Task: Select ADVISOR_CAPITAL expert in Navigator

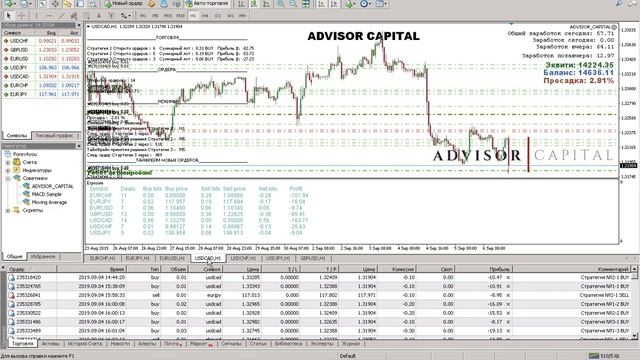Action: [52, 186]
